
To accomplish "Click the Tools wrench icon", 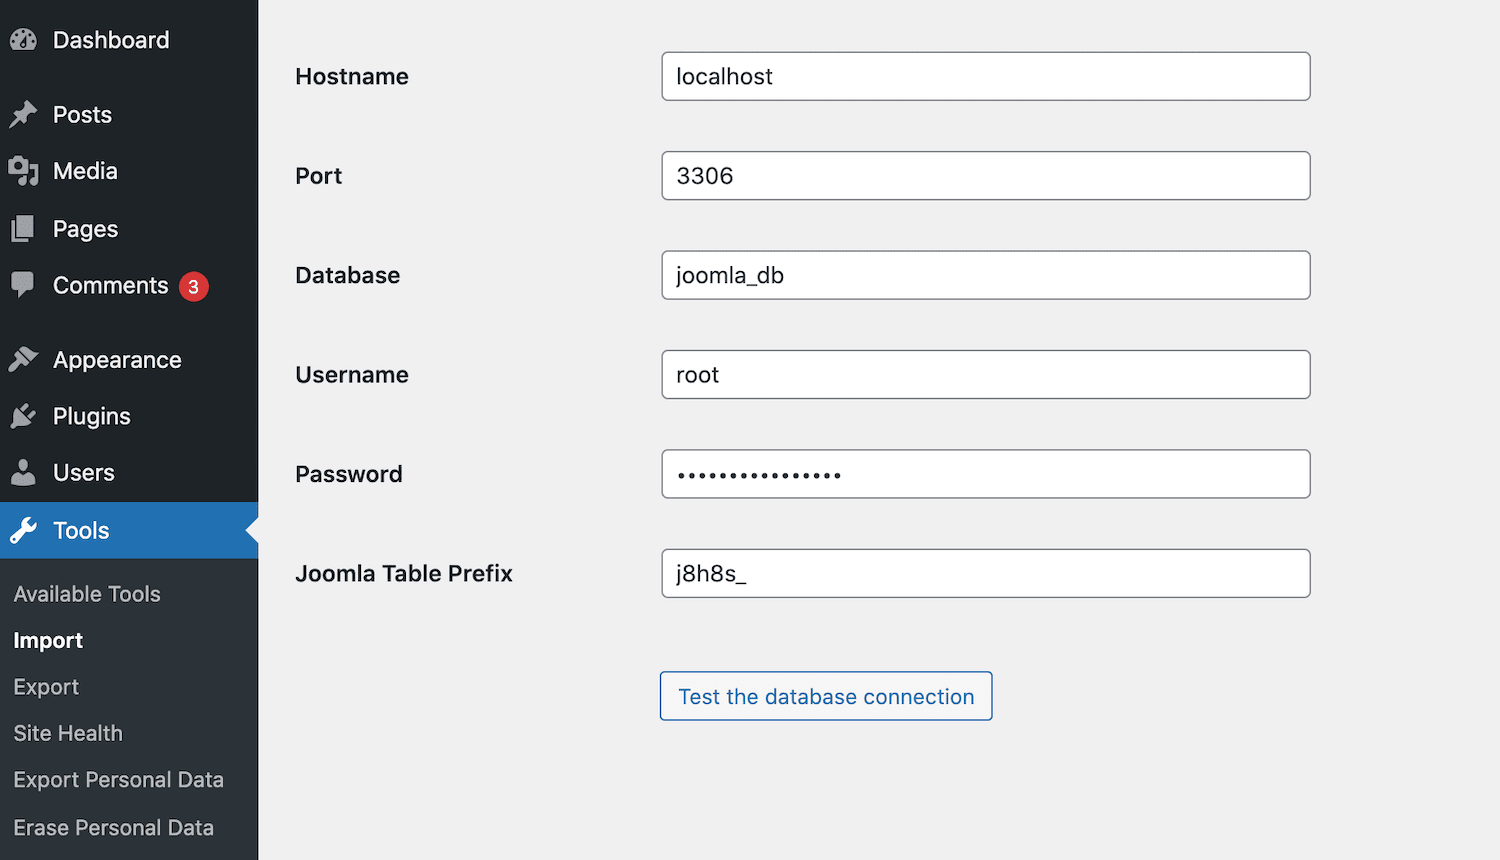I will 23,531.
